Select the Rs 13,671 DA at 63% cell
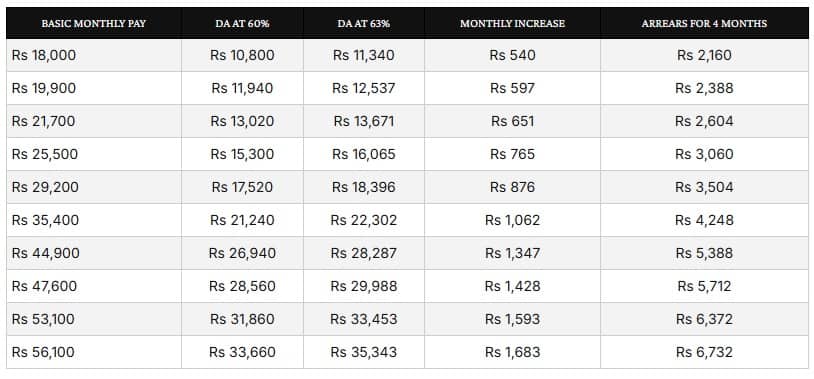Screen dimensions: 814x379 [x=364, y=121]
